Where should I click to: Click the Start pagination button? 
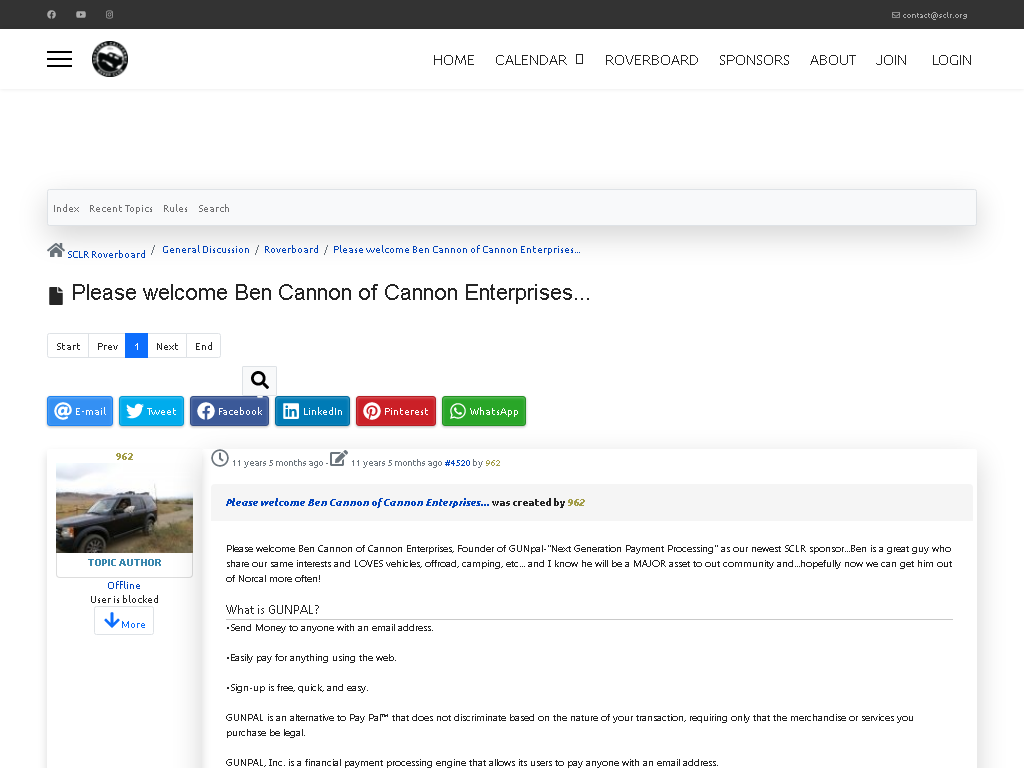tap(68, 346)
